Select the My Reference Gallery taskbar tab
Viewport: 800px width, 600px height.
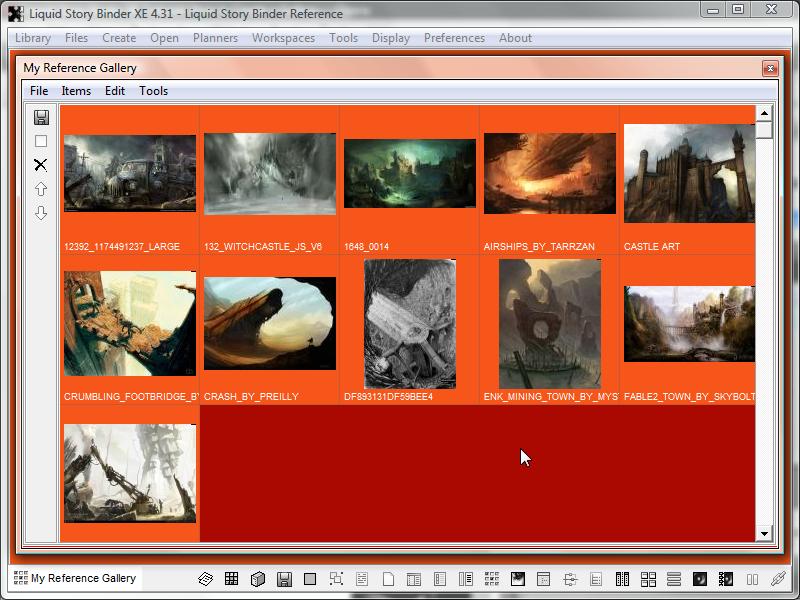pos(75,578)
